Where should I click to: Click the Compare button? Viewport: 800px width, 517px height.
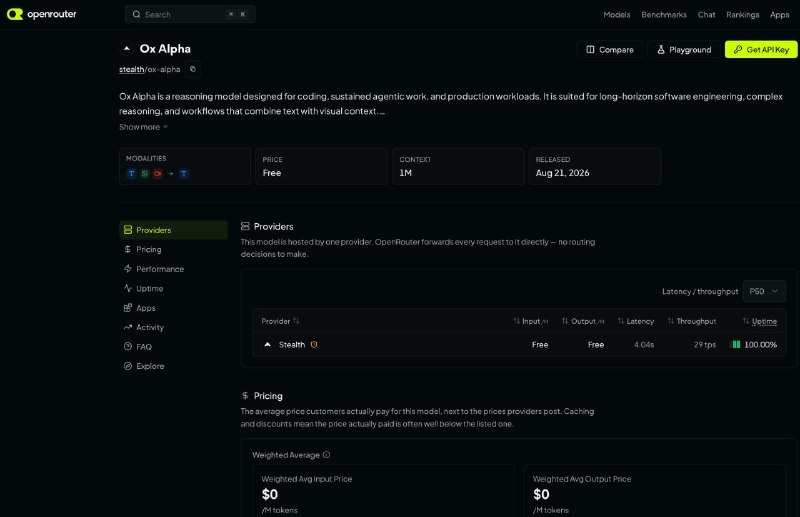[x=610, y=50]
